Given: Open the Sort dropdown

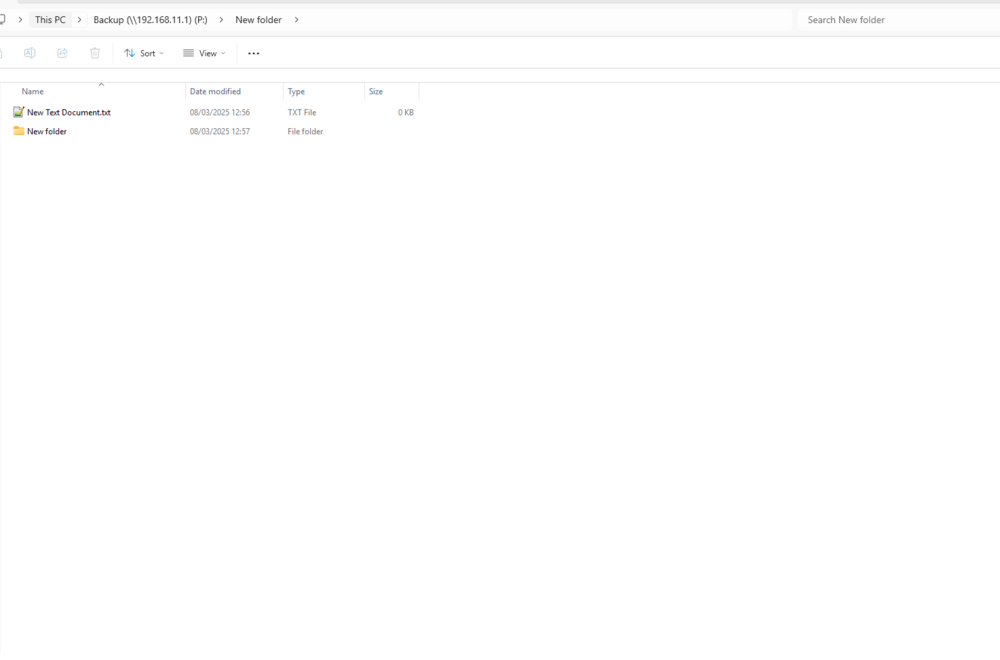Looking at the screenshot, I should [143, 54].
